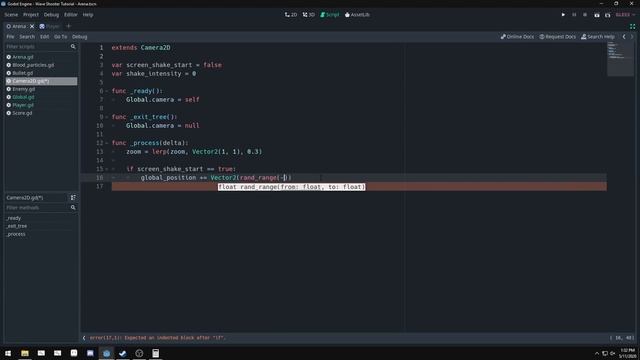
Task: Open the Project menu
Action: click(x=31, y=15)
